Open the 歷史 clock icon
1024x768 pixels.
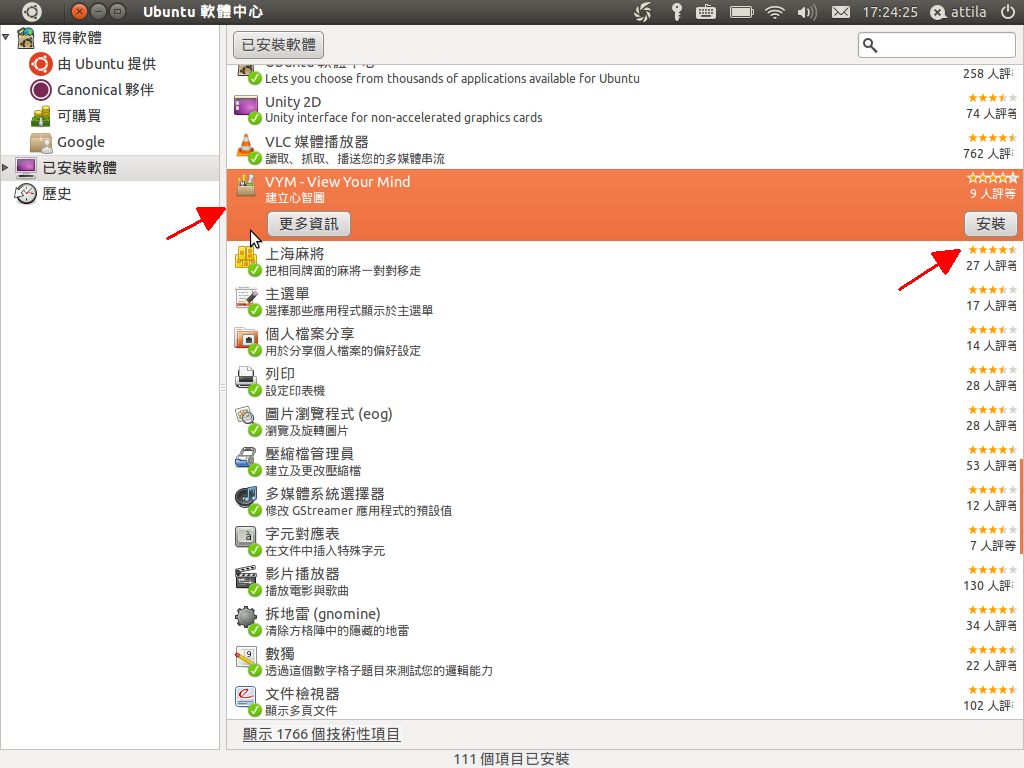click(x=25, y=194)
